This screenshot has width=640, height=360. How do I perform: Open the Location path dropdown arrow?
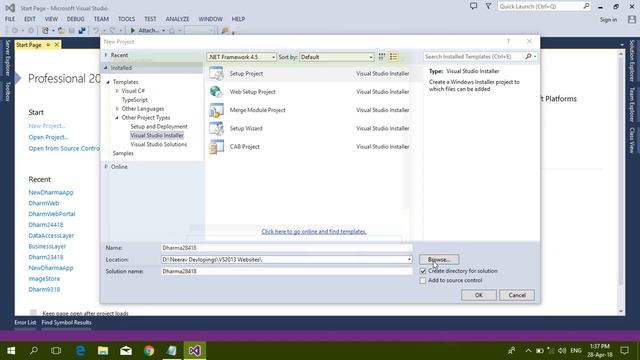409,260
